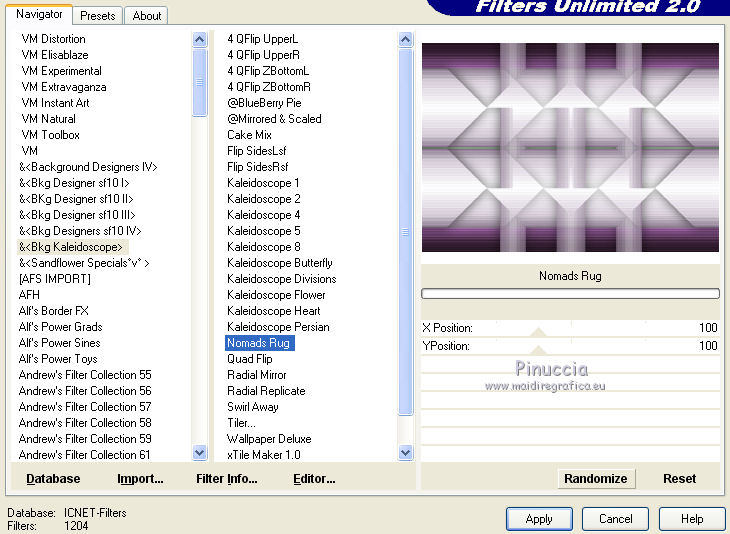This screenshot has height=534, width=730.
Task: Choose Kaleidoscope Persian filter
Action: 278,327
